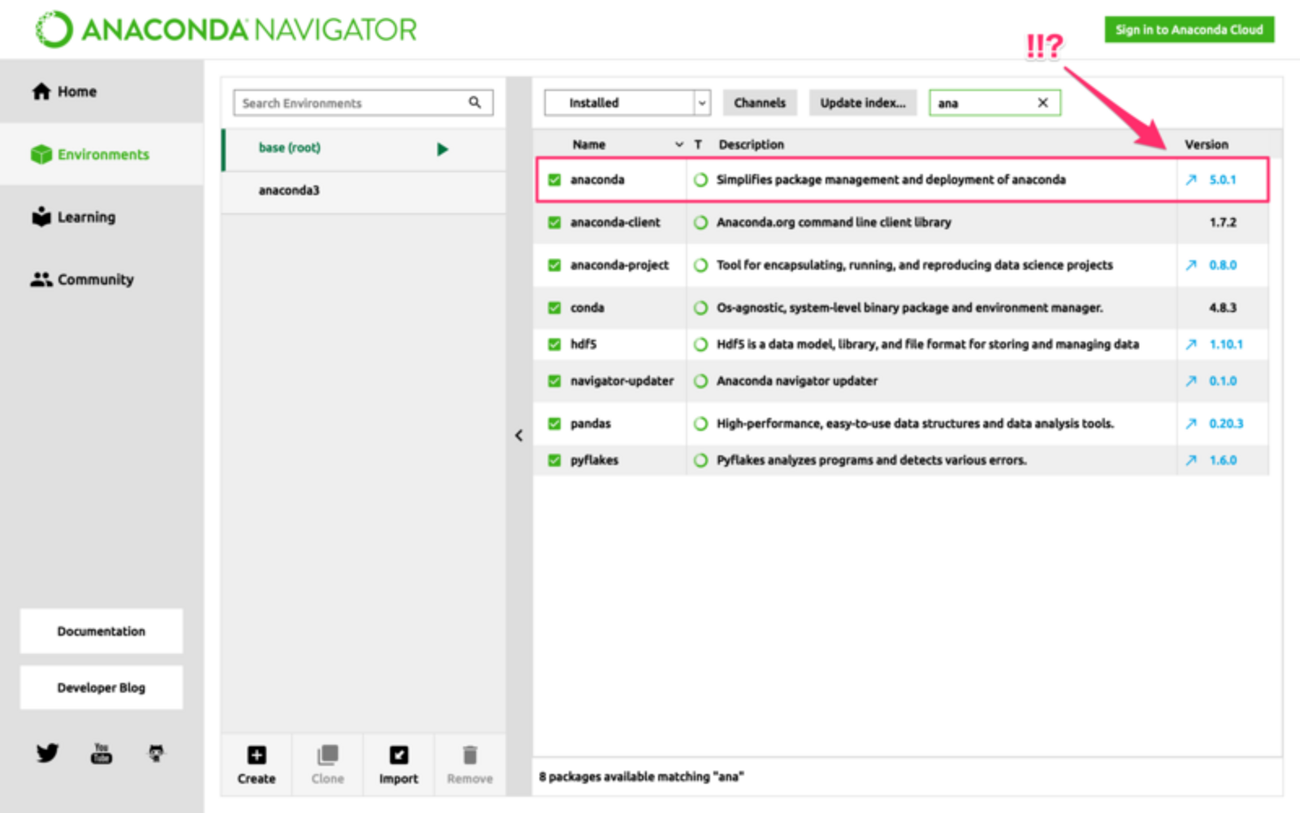The width and height of the screenshot is (1300, 813).
Task: Click the upgrade arrow for pyflakes 1.6.0
Action: (x=1191, y=460)
